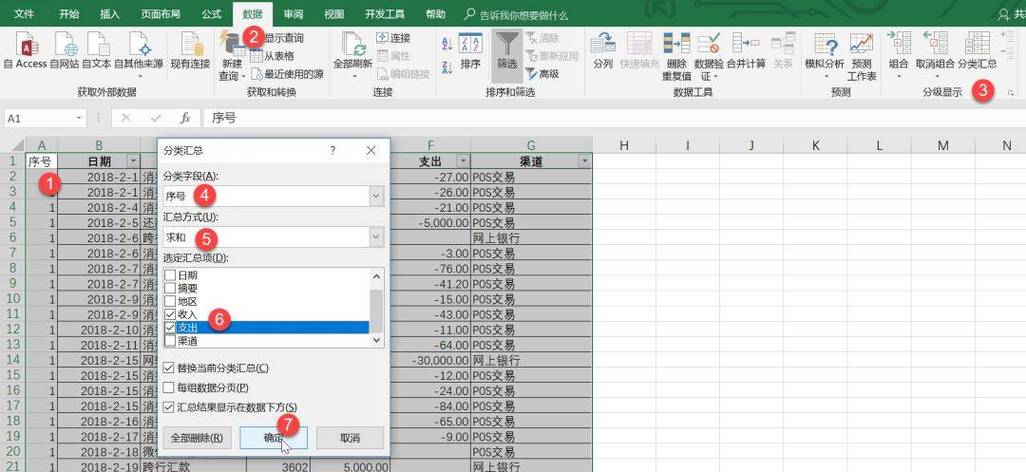Screen dimensions: 1026x472
Task: Open the 日期 column filter dropdown
Action: pyautogui.click(x=133, y=161)
